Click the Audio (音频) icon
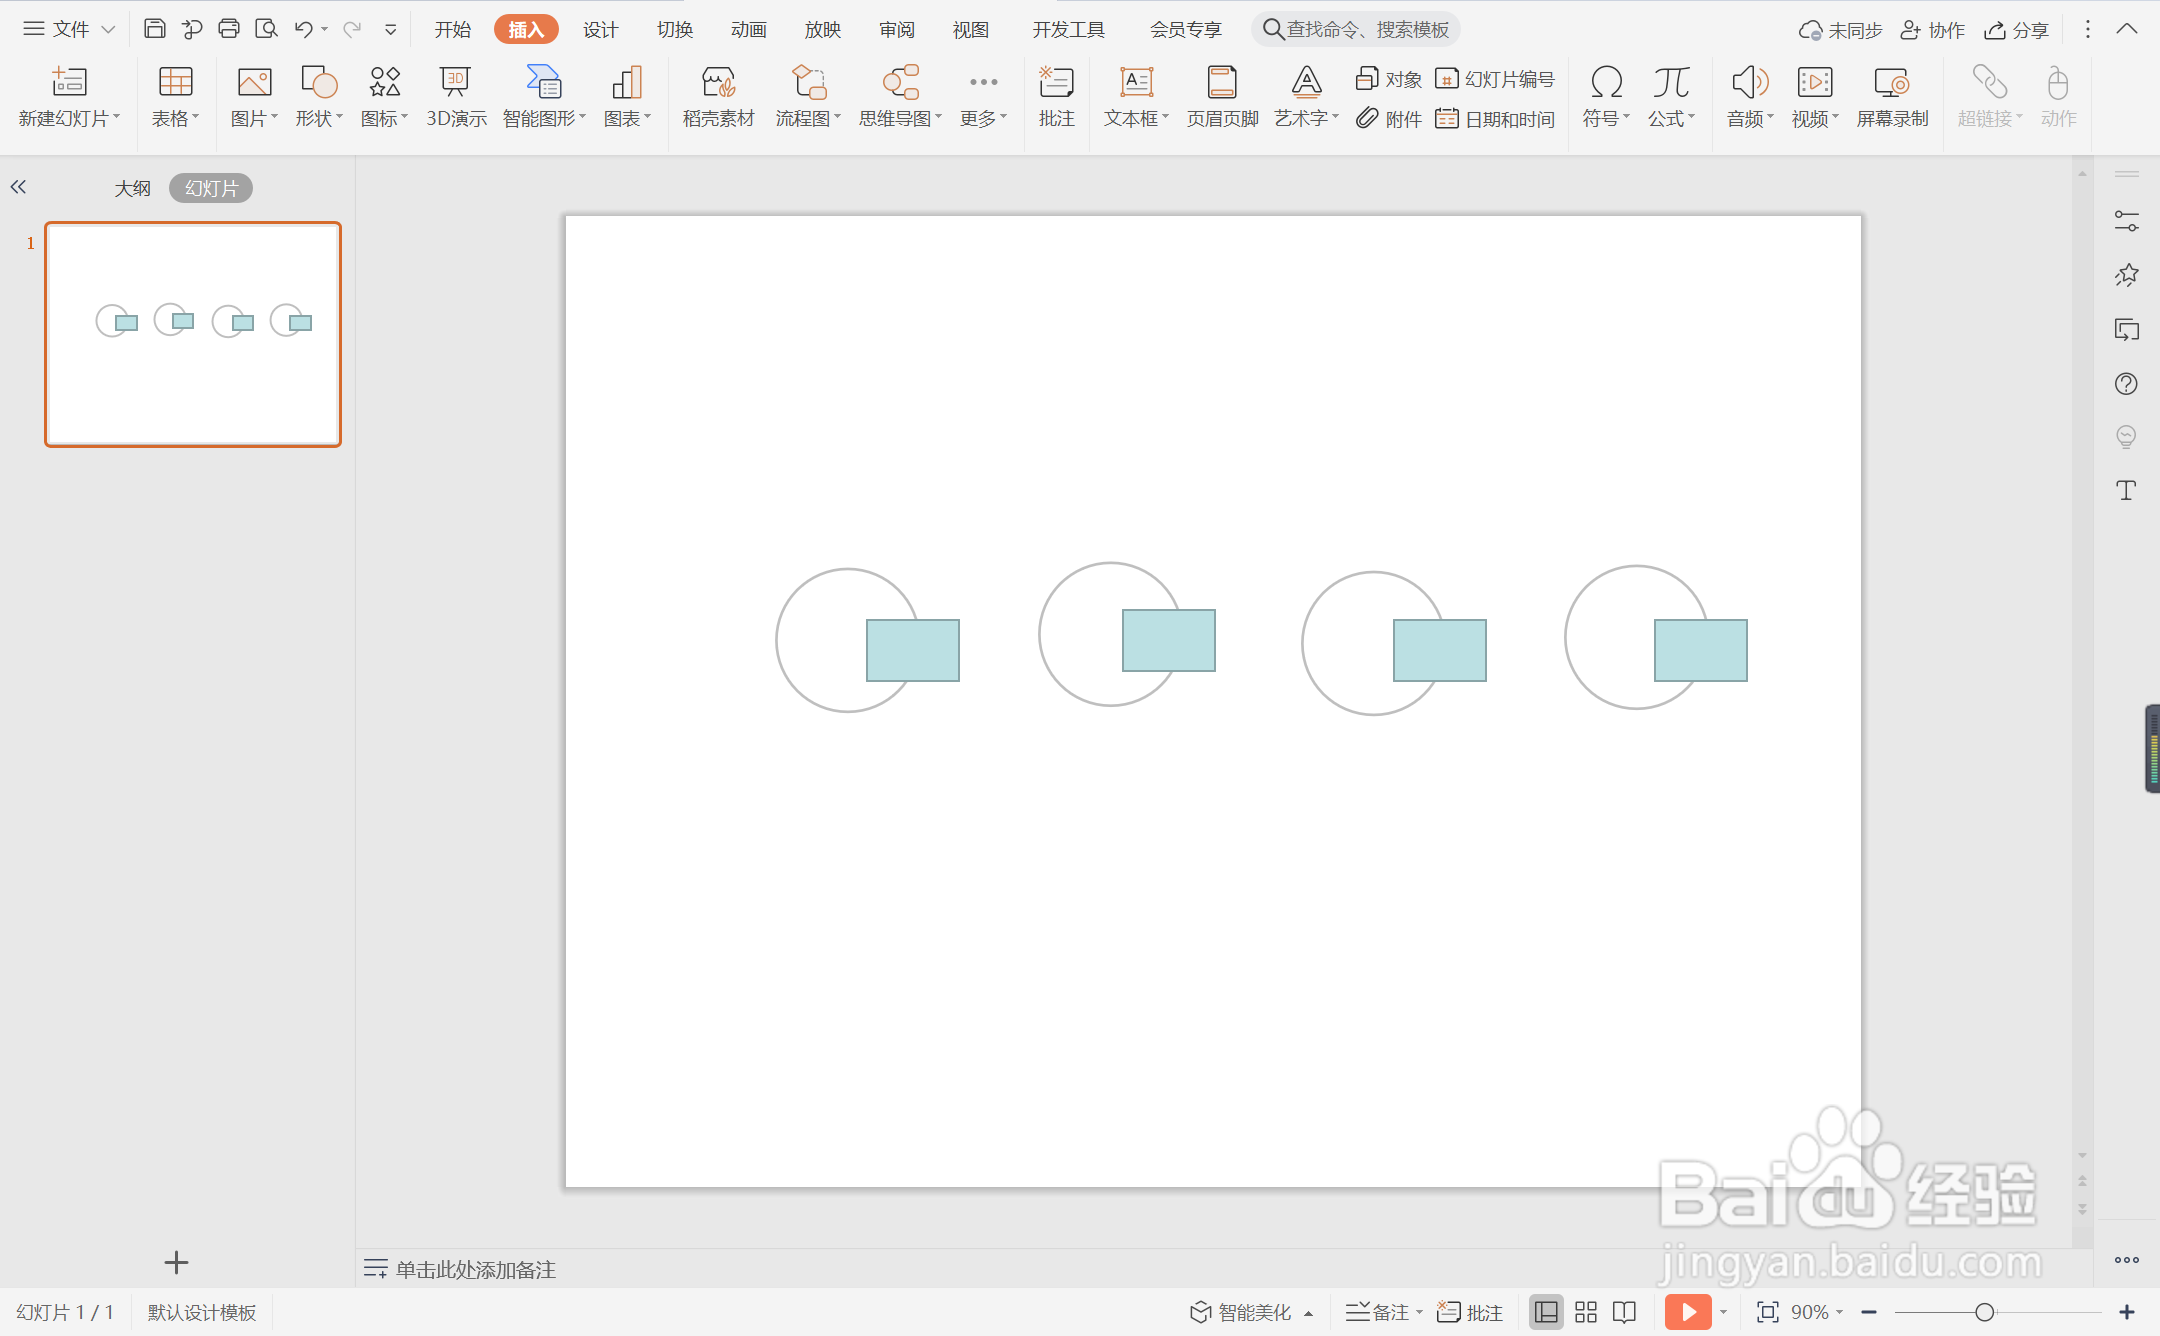The image size is (2160, 1336). pyautogui.click(x=1750, y=81)
